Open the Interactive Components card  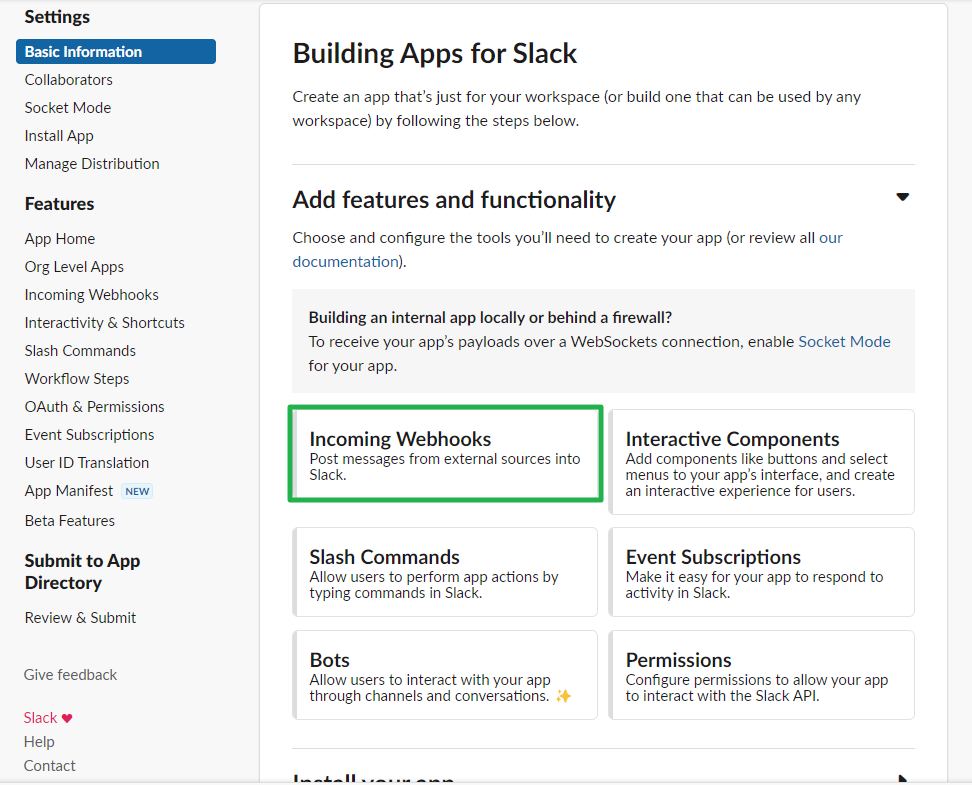point(761,462)
